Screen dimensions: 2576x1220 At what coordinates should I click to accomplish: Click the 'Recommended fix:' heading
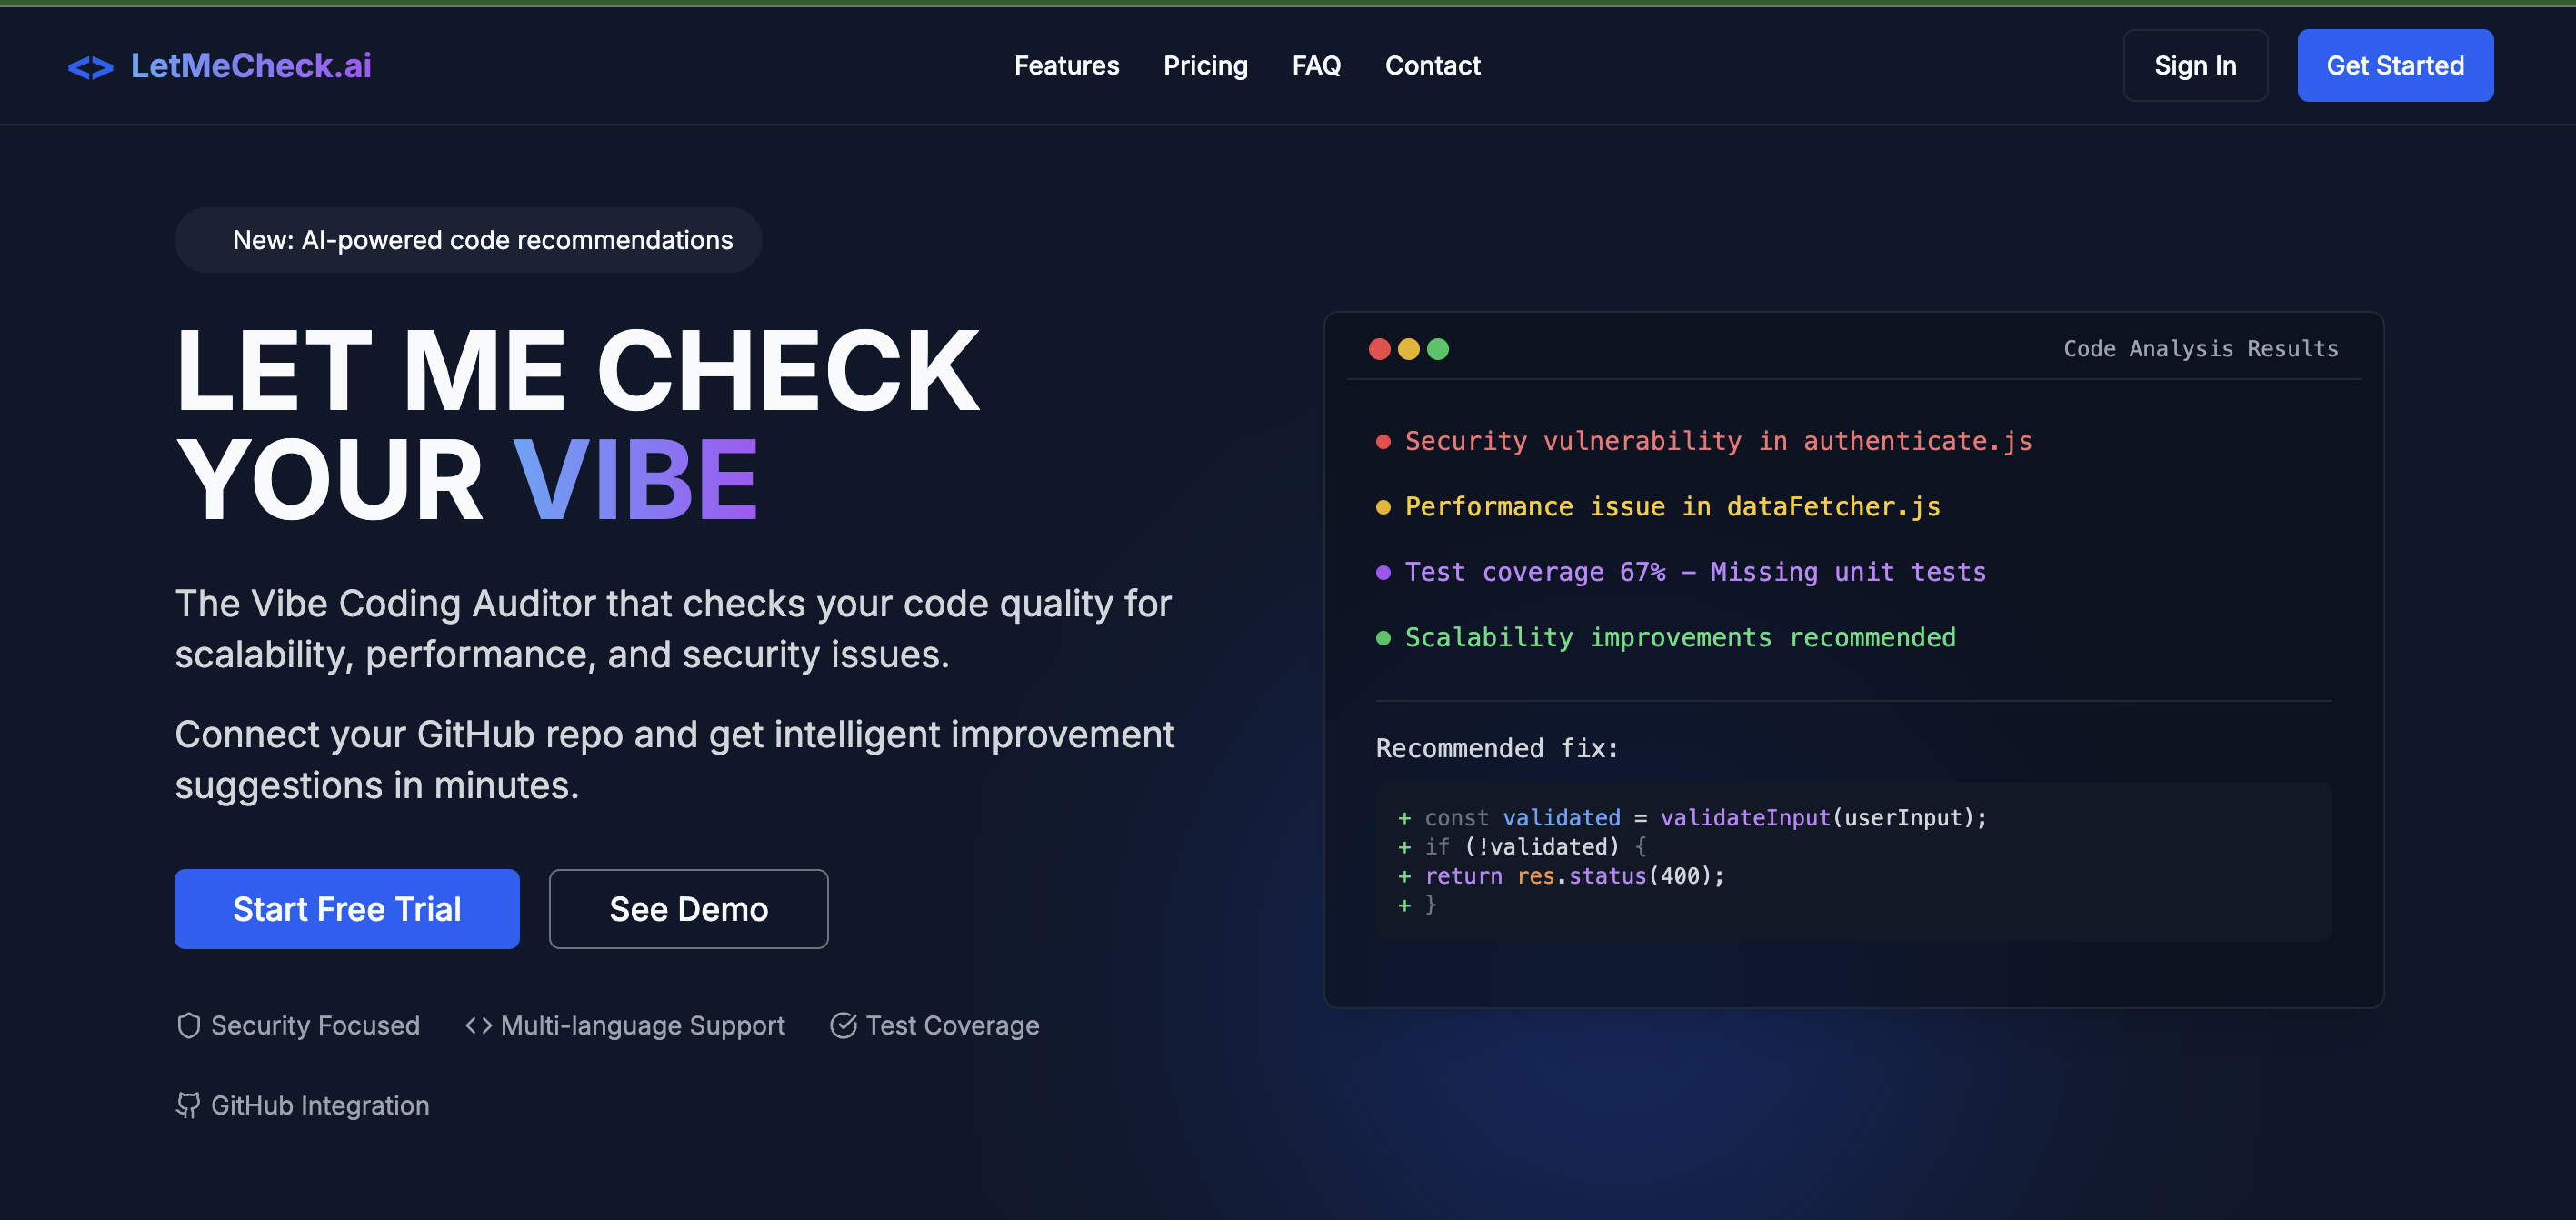point(1496,748)
